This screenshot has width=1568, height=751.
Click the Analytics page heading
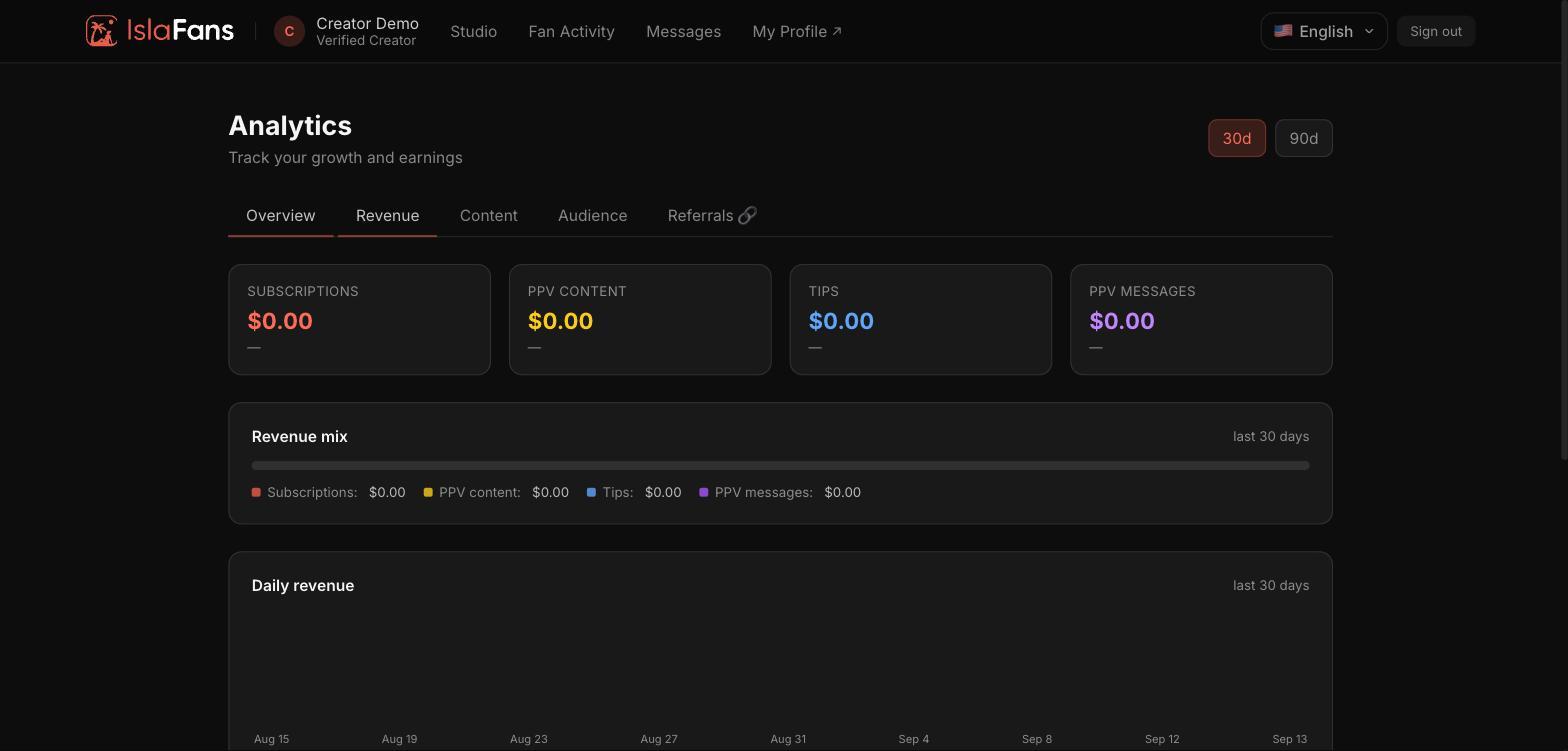click(x=290, y=126)
